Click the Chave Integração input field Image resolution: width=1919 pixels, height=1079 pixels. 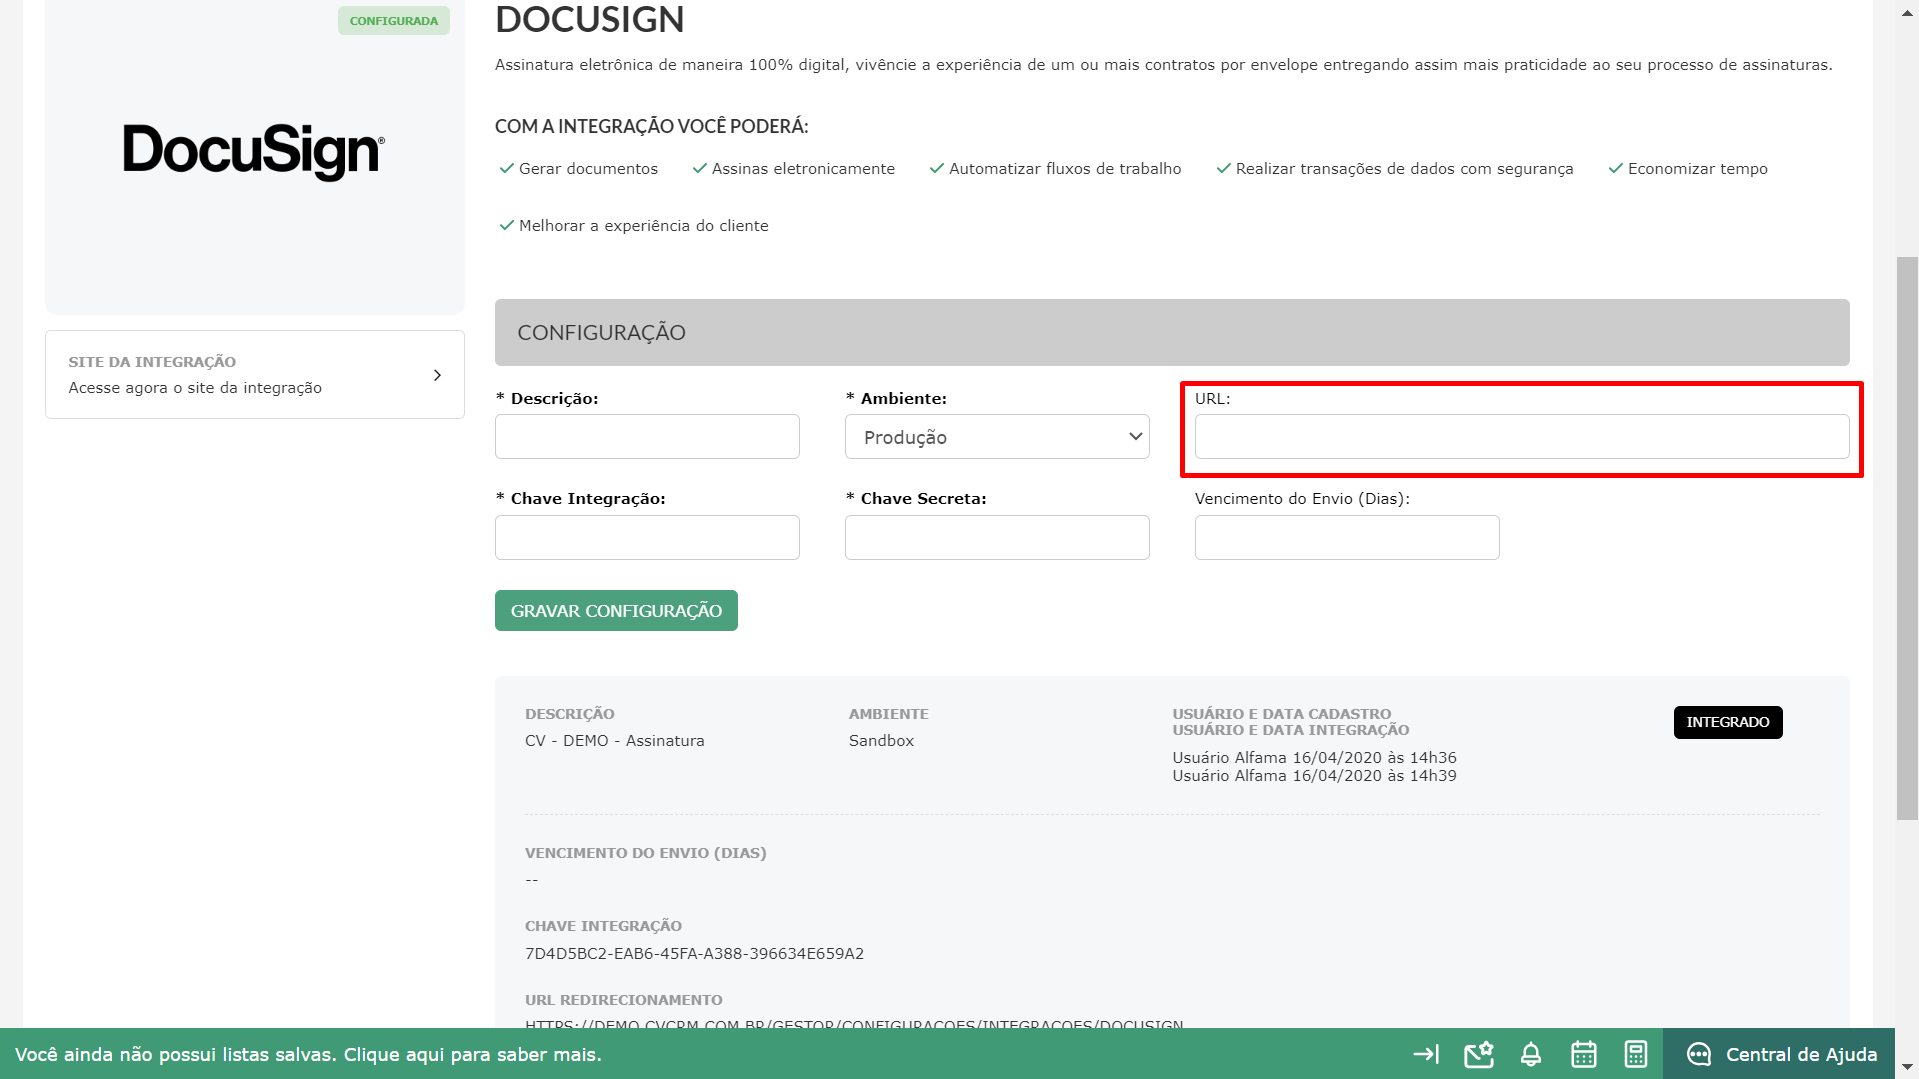click(647, 537)
